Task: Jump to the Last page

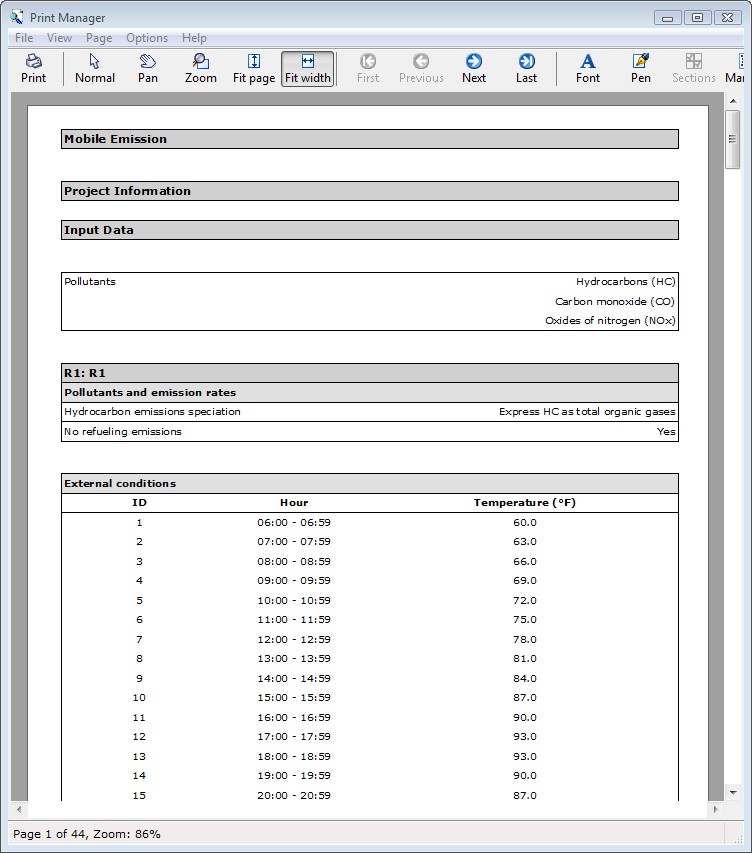Action: [x=526, y=68]
